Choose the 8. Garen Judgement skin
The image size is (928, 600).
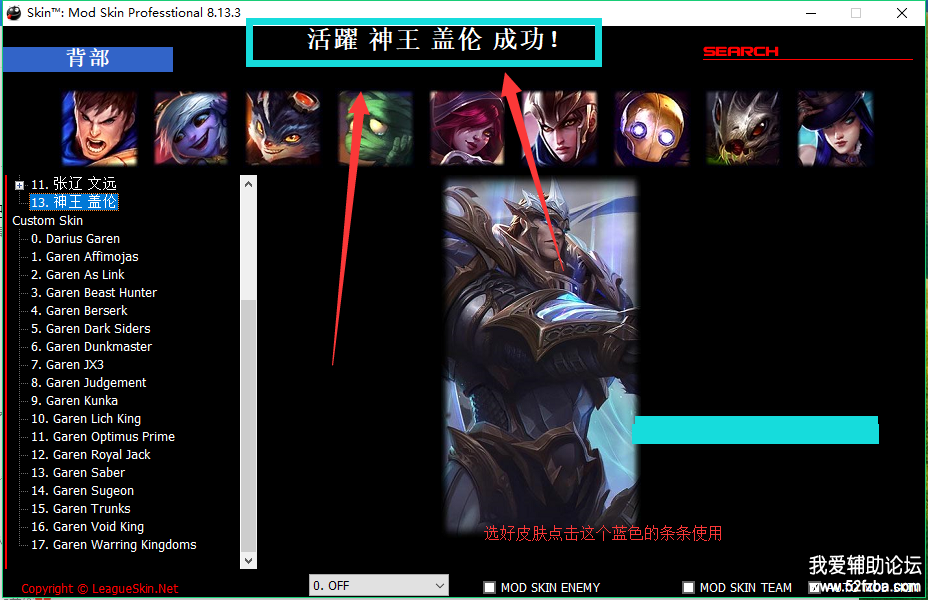89,383
